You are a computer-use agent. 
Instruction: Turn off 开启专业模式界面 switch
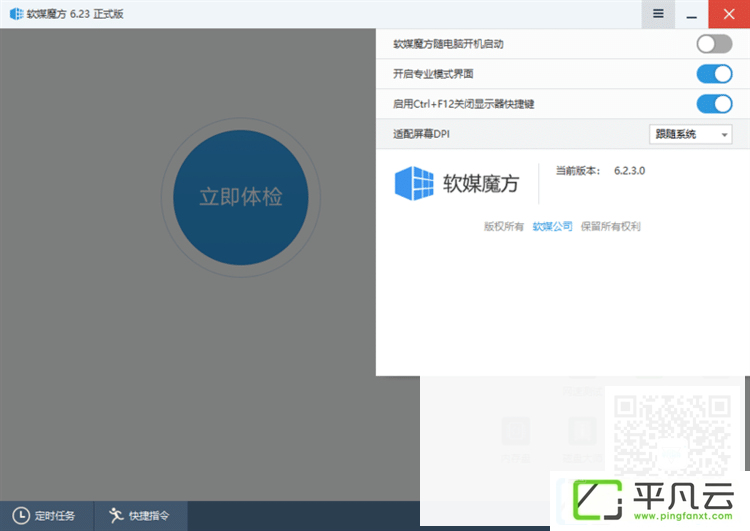(x=714, y=74)
